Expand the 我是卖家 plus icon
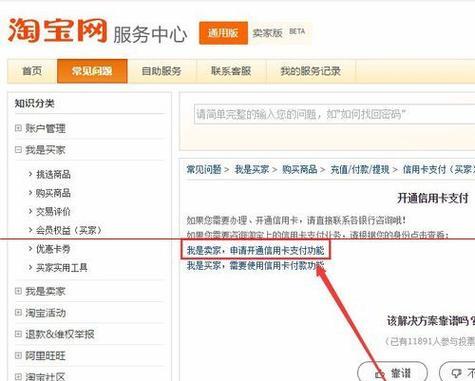 tap(18, 291)
